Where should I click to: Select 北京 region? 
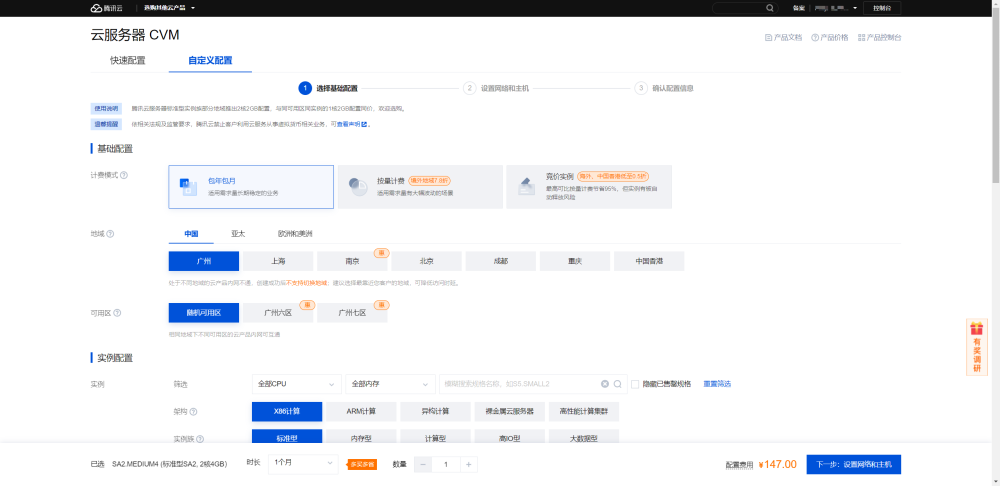coord(427,261)
